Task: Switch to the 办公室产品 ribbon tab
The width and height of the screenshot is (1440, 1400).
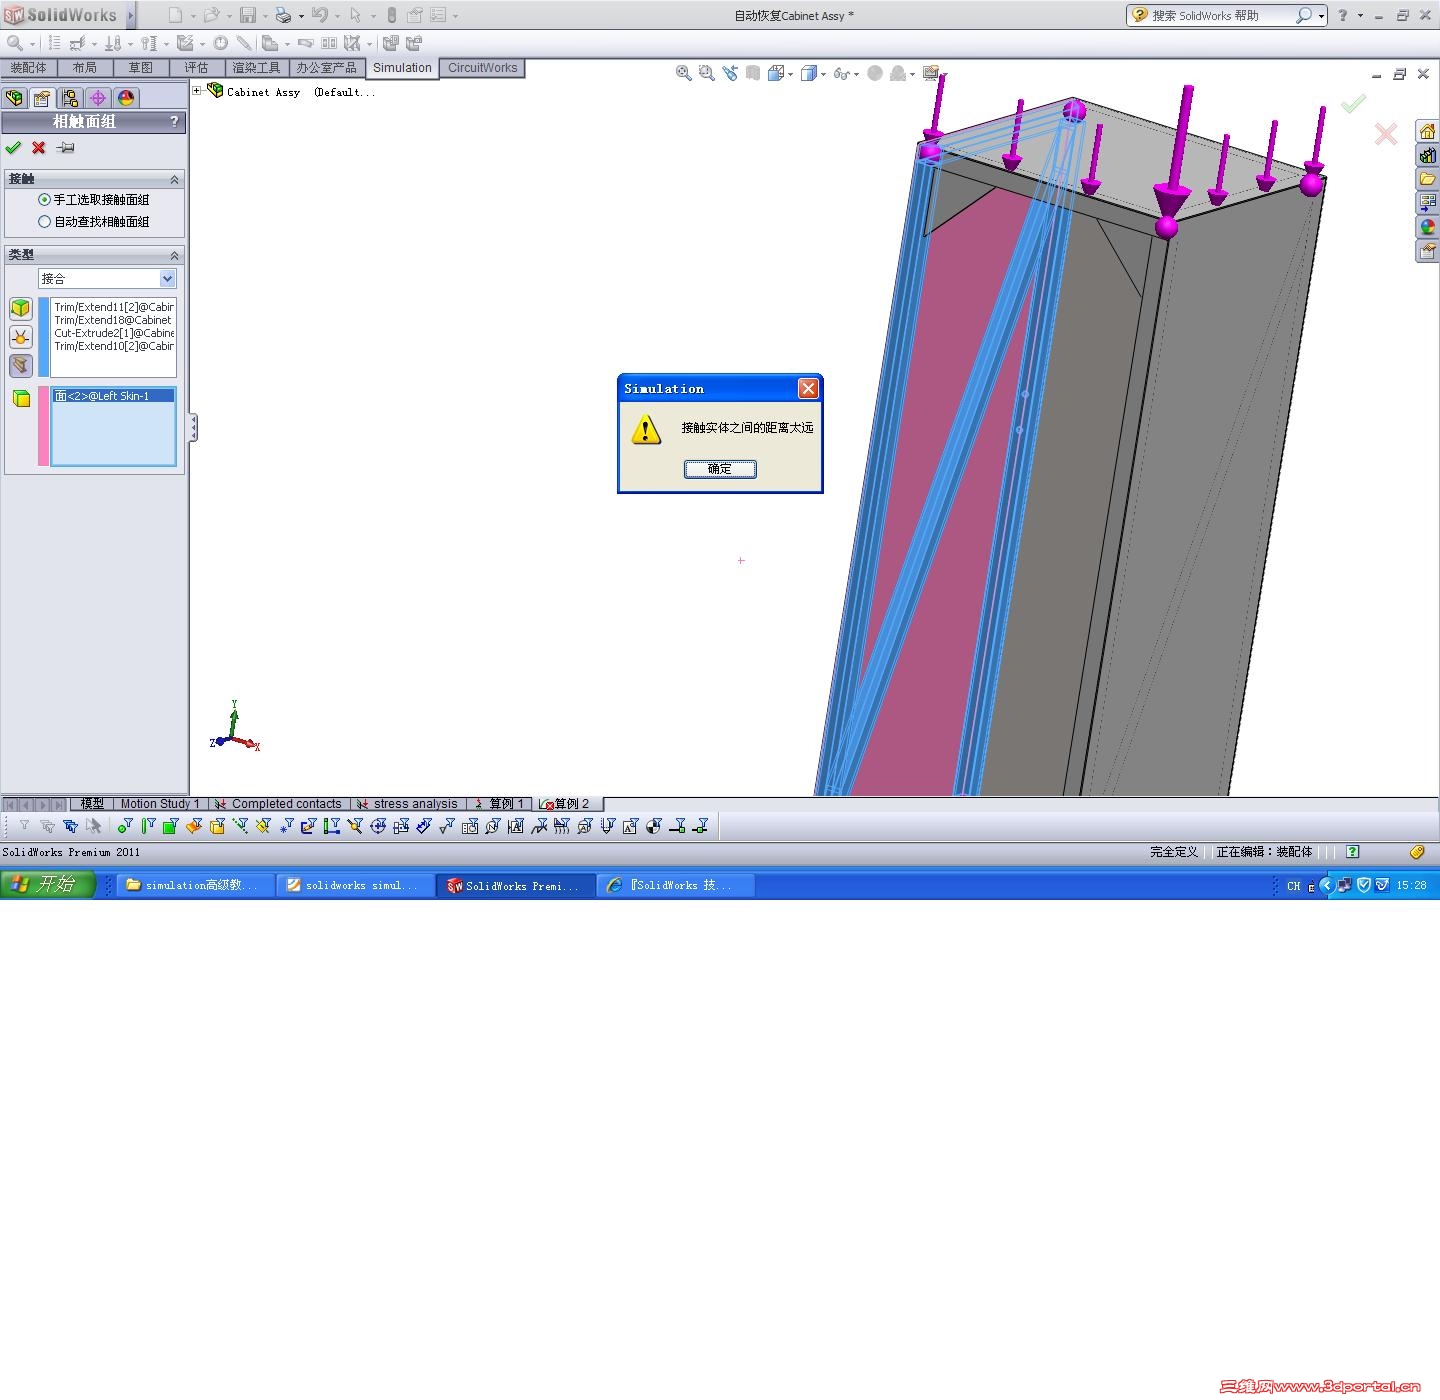Action: point(327,68)
